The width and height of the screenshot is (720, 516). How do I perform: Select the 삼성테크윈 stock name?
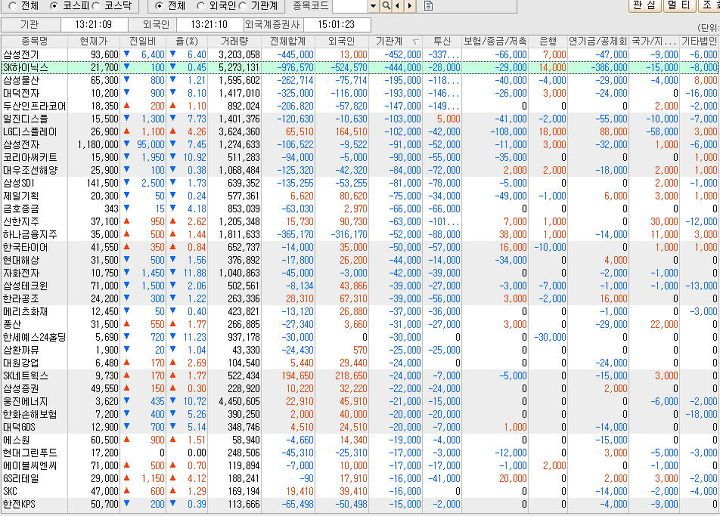coord(25,286)
